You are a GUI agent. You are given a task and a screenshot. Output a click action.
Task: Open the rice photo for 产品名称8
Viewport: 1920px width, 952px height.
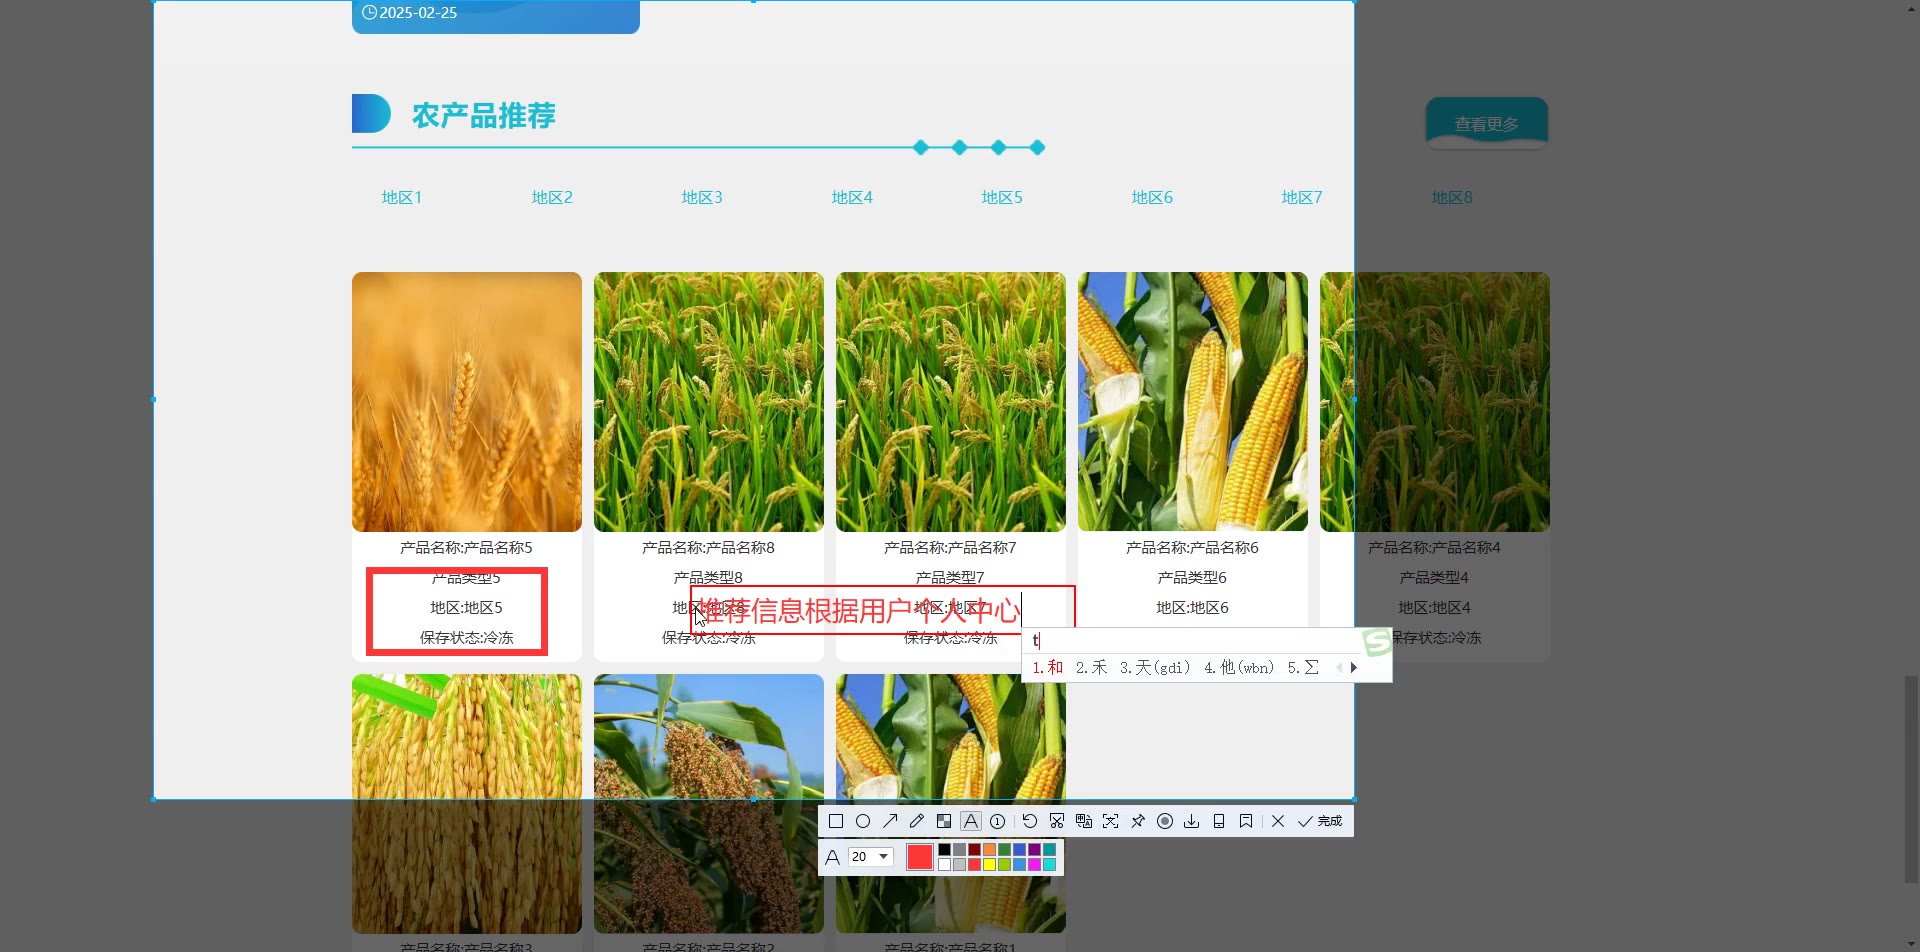(x=709, y=402)
